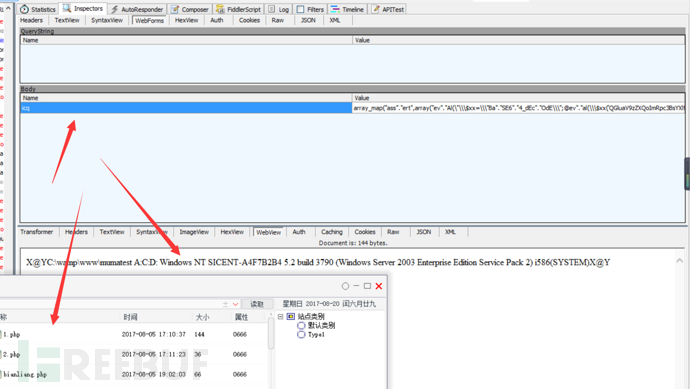Open response Cookies tab

pyautogui.click(x=365, y=232)
